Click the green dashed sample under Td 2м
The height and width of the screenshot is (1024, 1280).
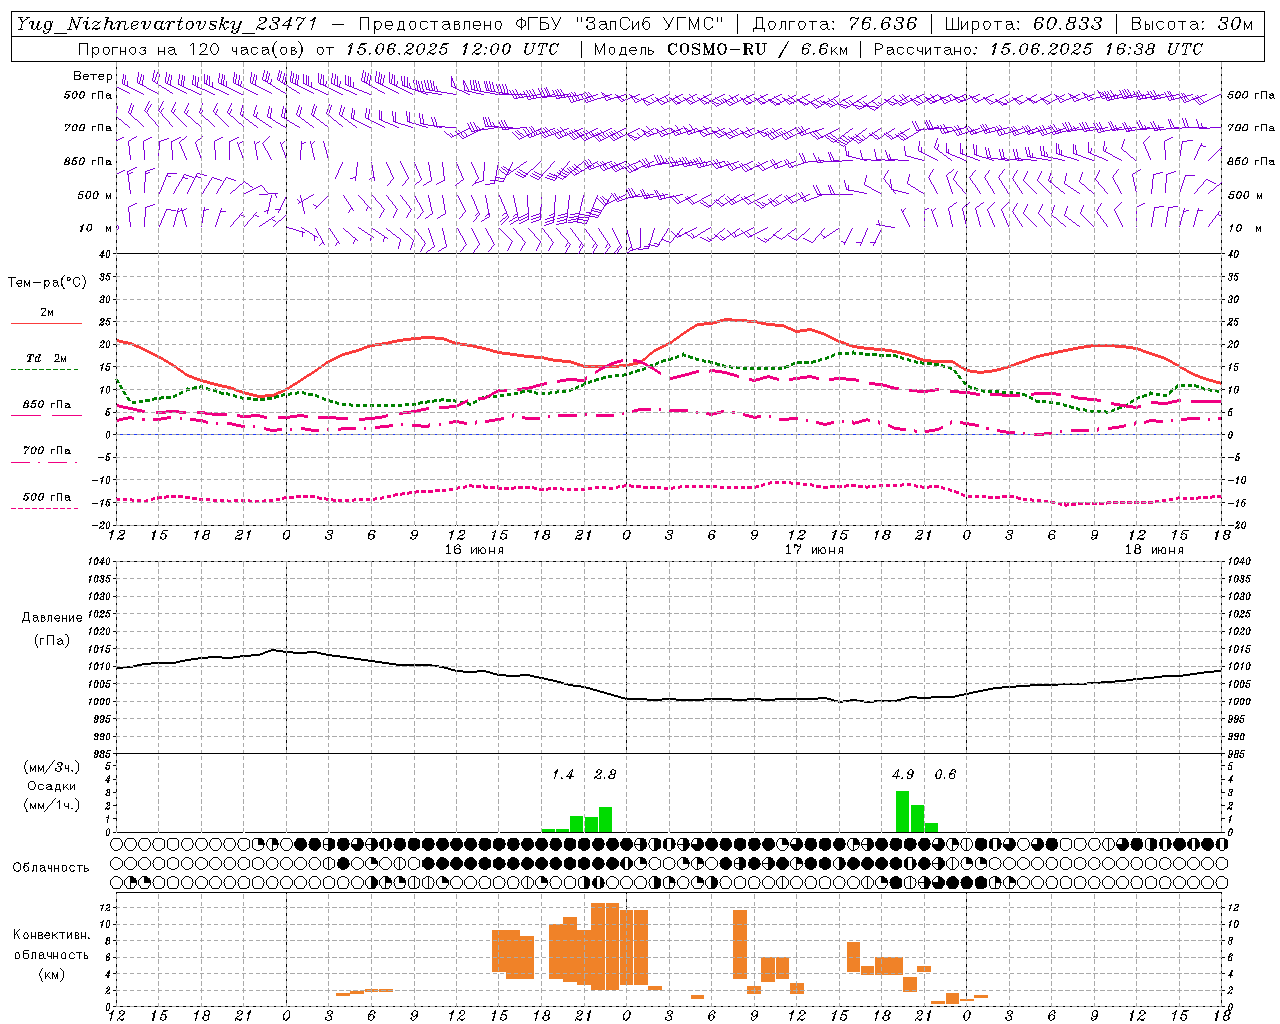45,370
